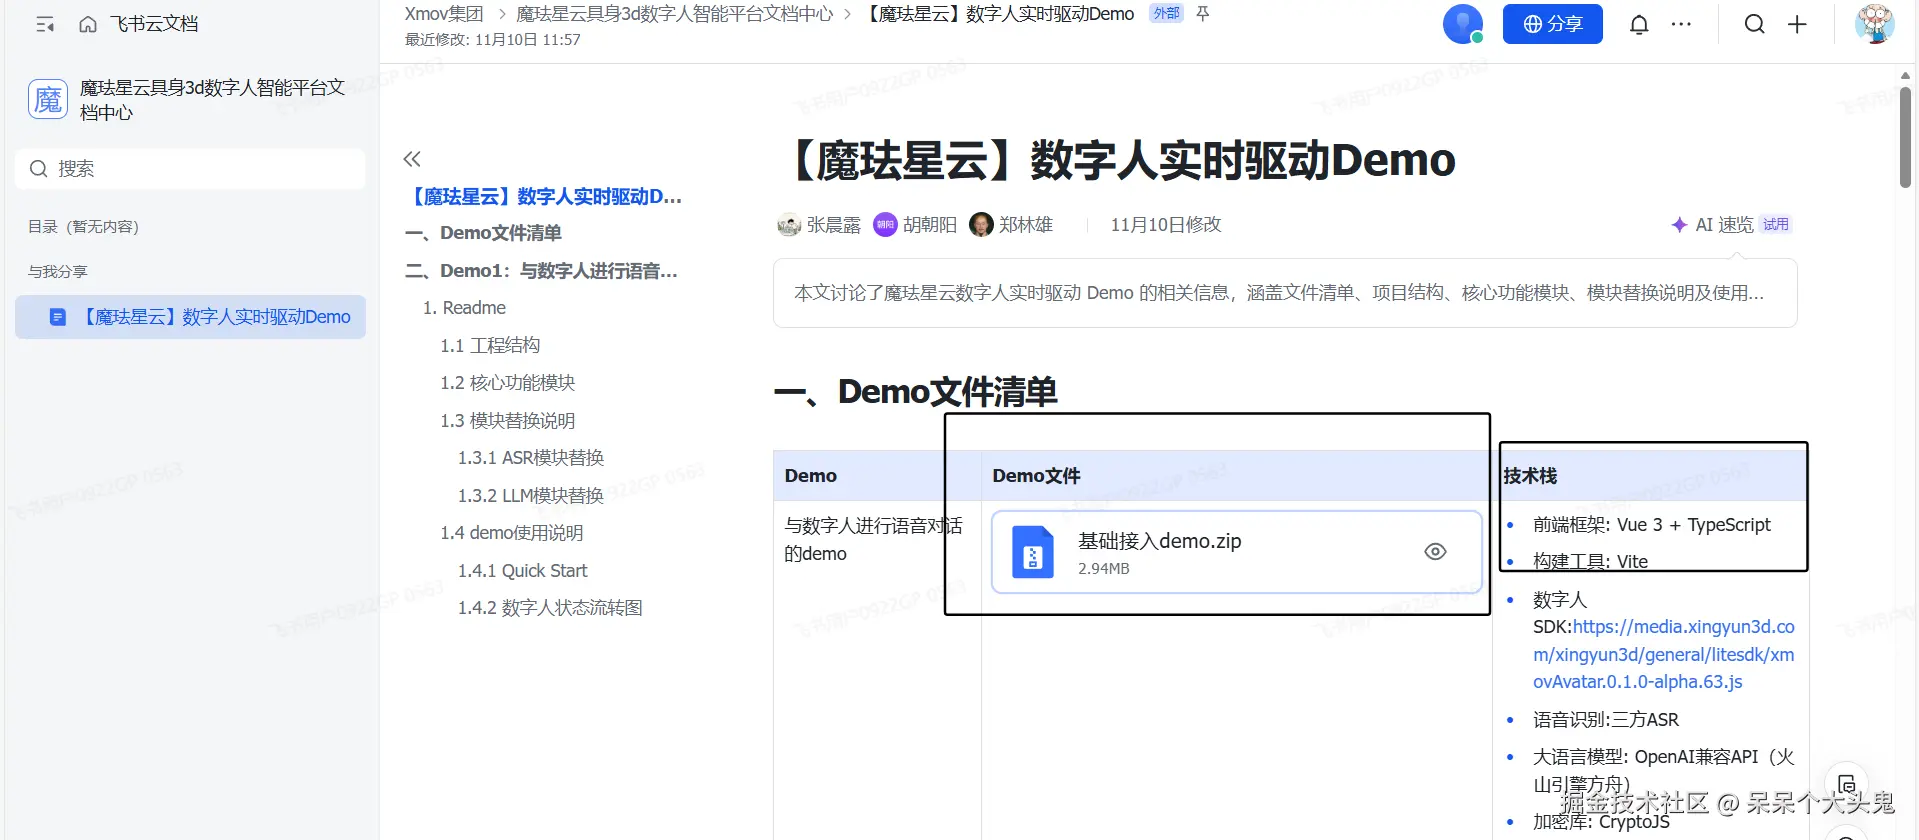Open the blue collaborator avatar
The width and height of the screenshot is (1919, 840).
1462,24
